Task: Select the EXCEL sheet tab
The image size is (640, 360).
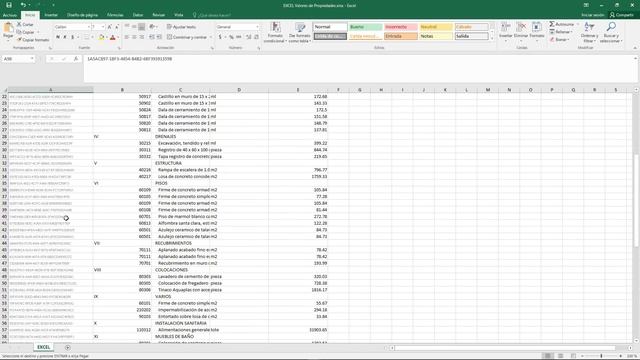Action: tap(44, 347)
